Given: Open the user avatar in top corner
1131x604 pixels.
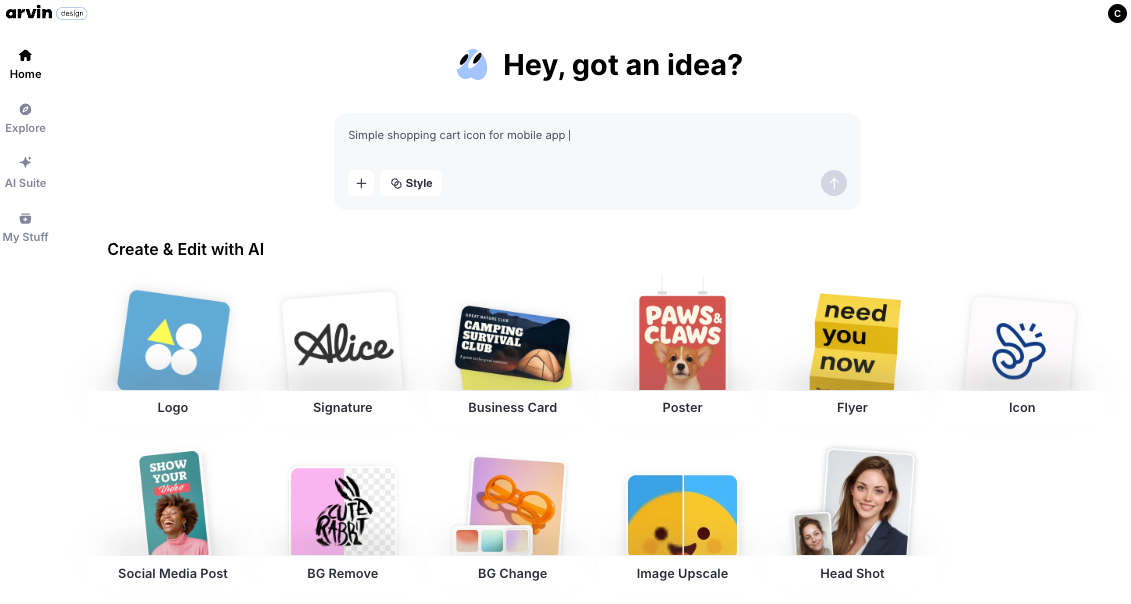Looking at the screenshot, I should coord(1117,14).
